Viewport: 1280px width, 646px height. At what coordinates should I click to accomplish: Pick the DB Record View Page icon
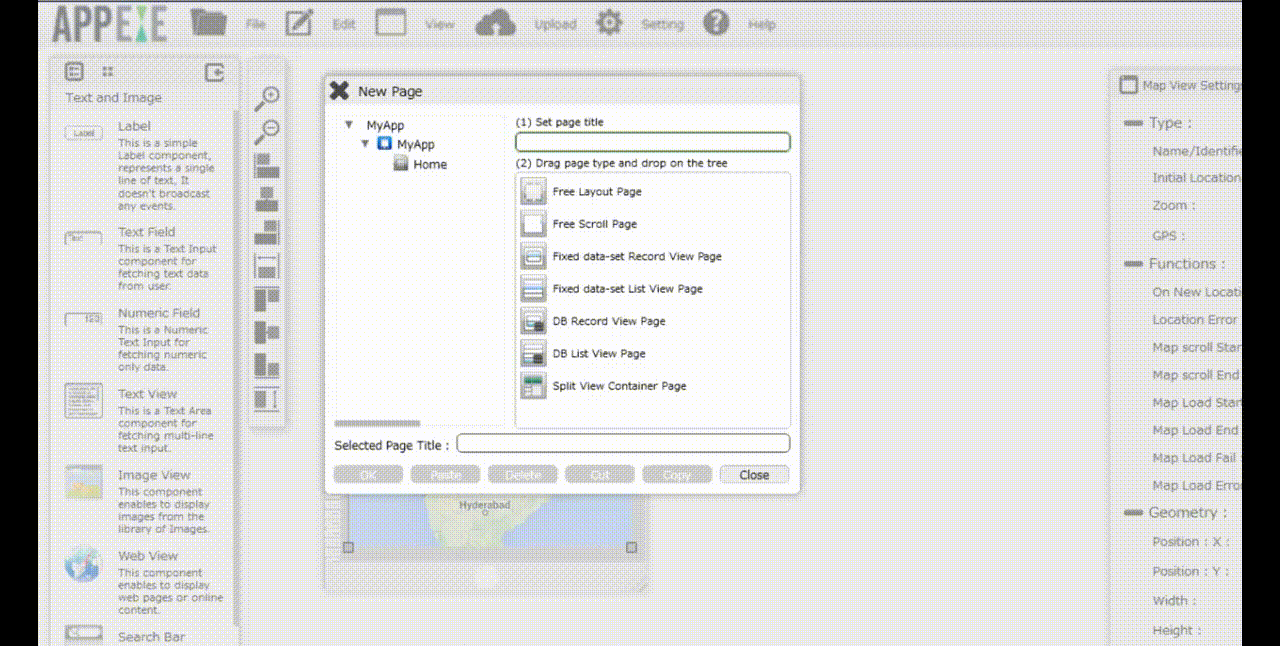534,321
